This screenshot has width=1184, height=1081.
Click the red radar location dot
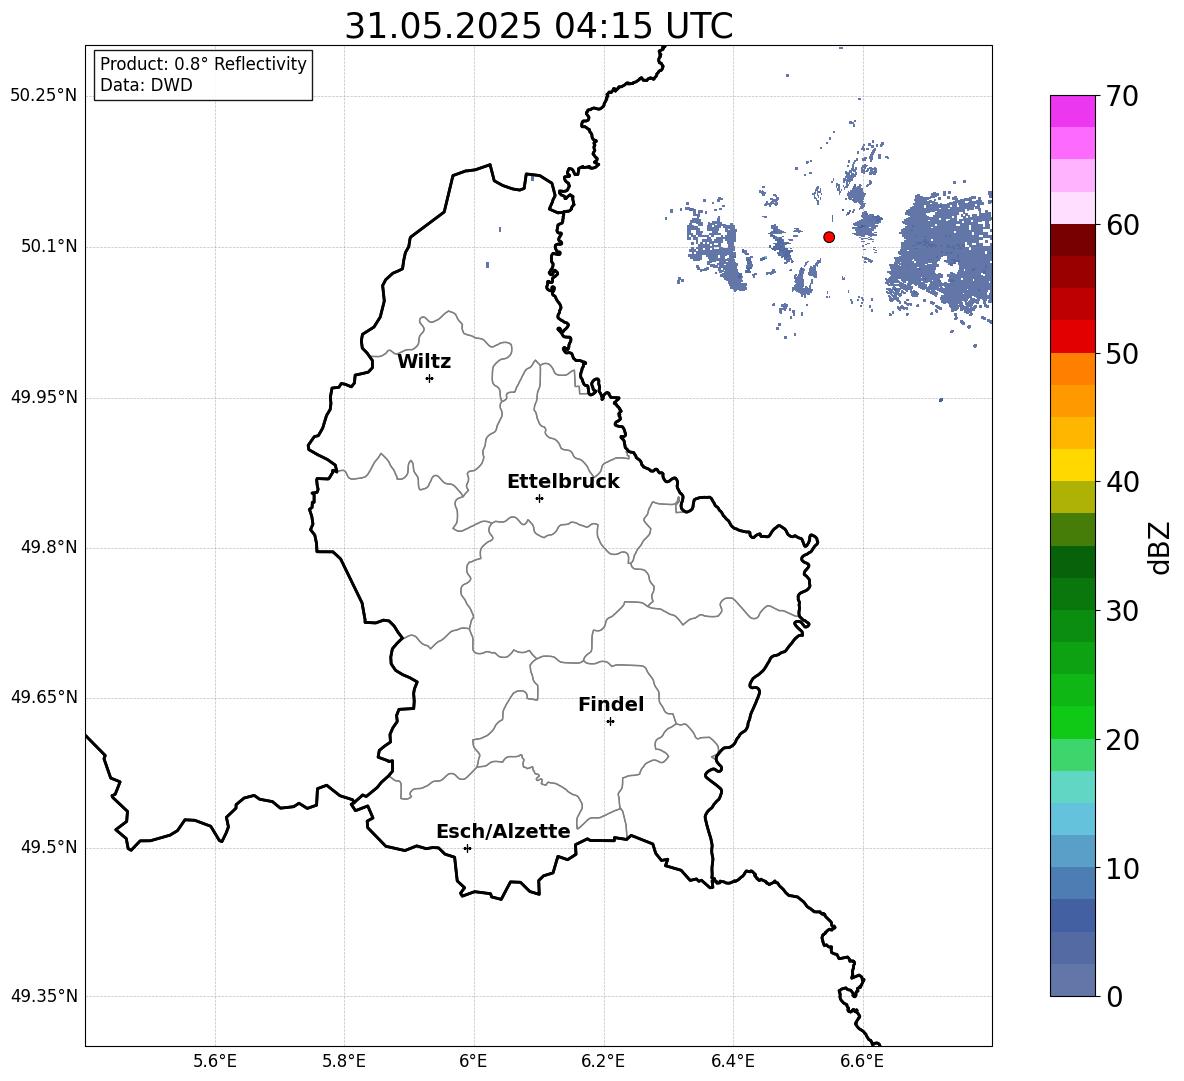click(829, 237)
